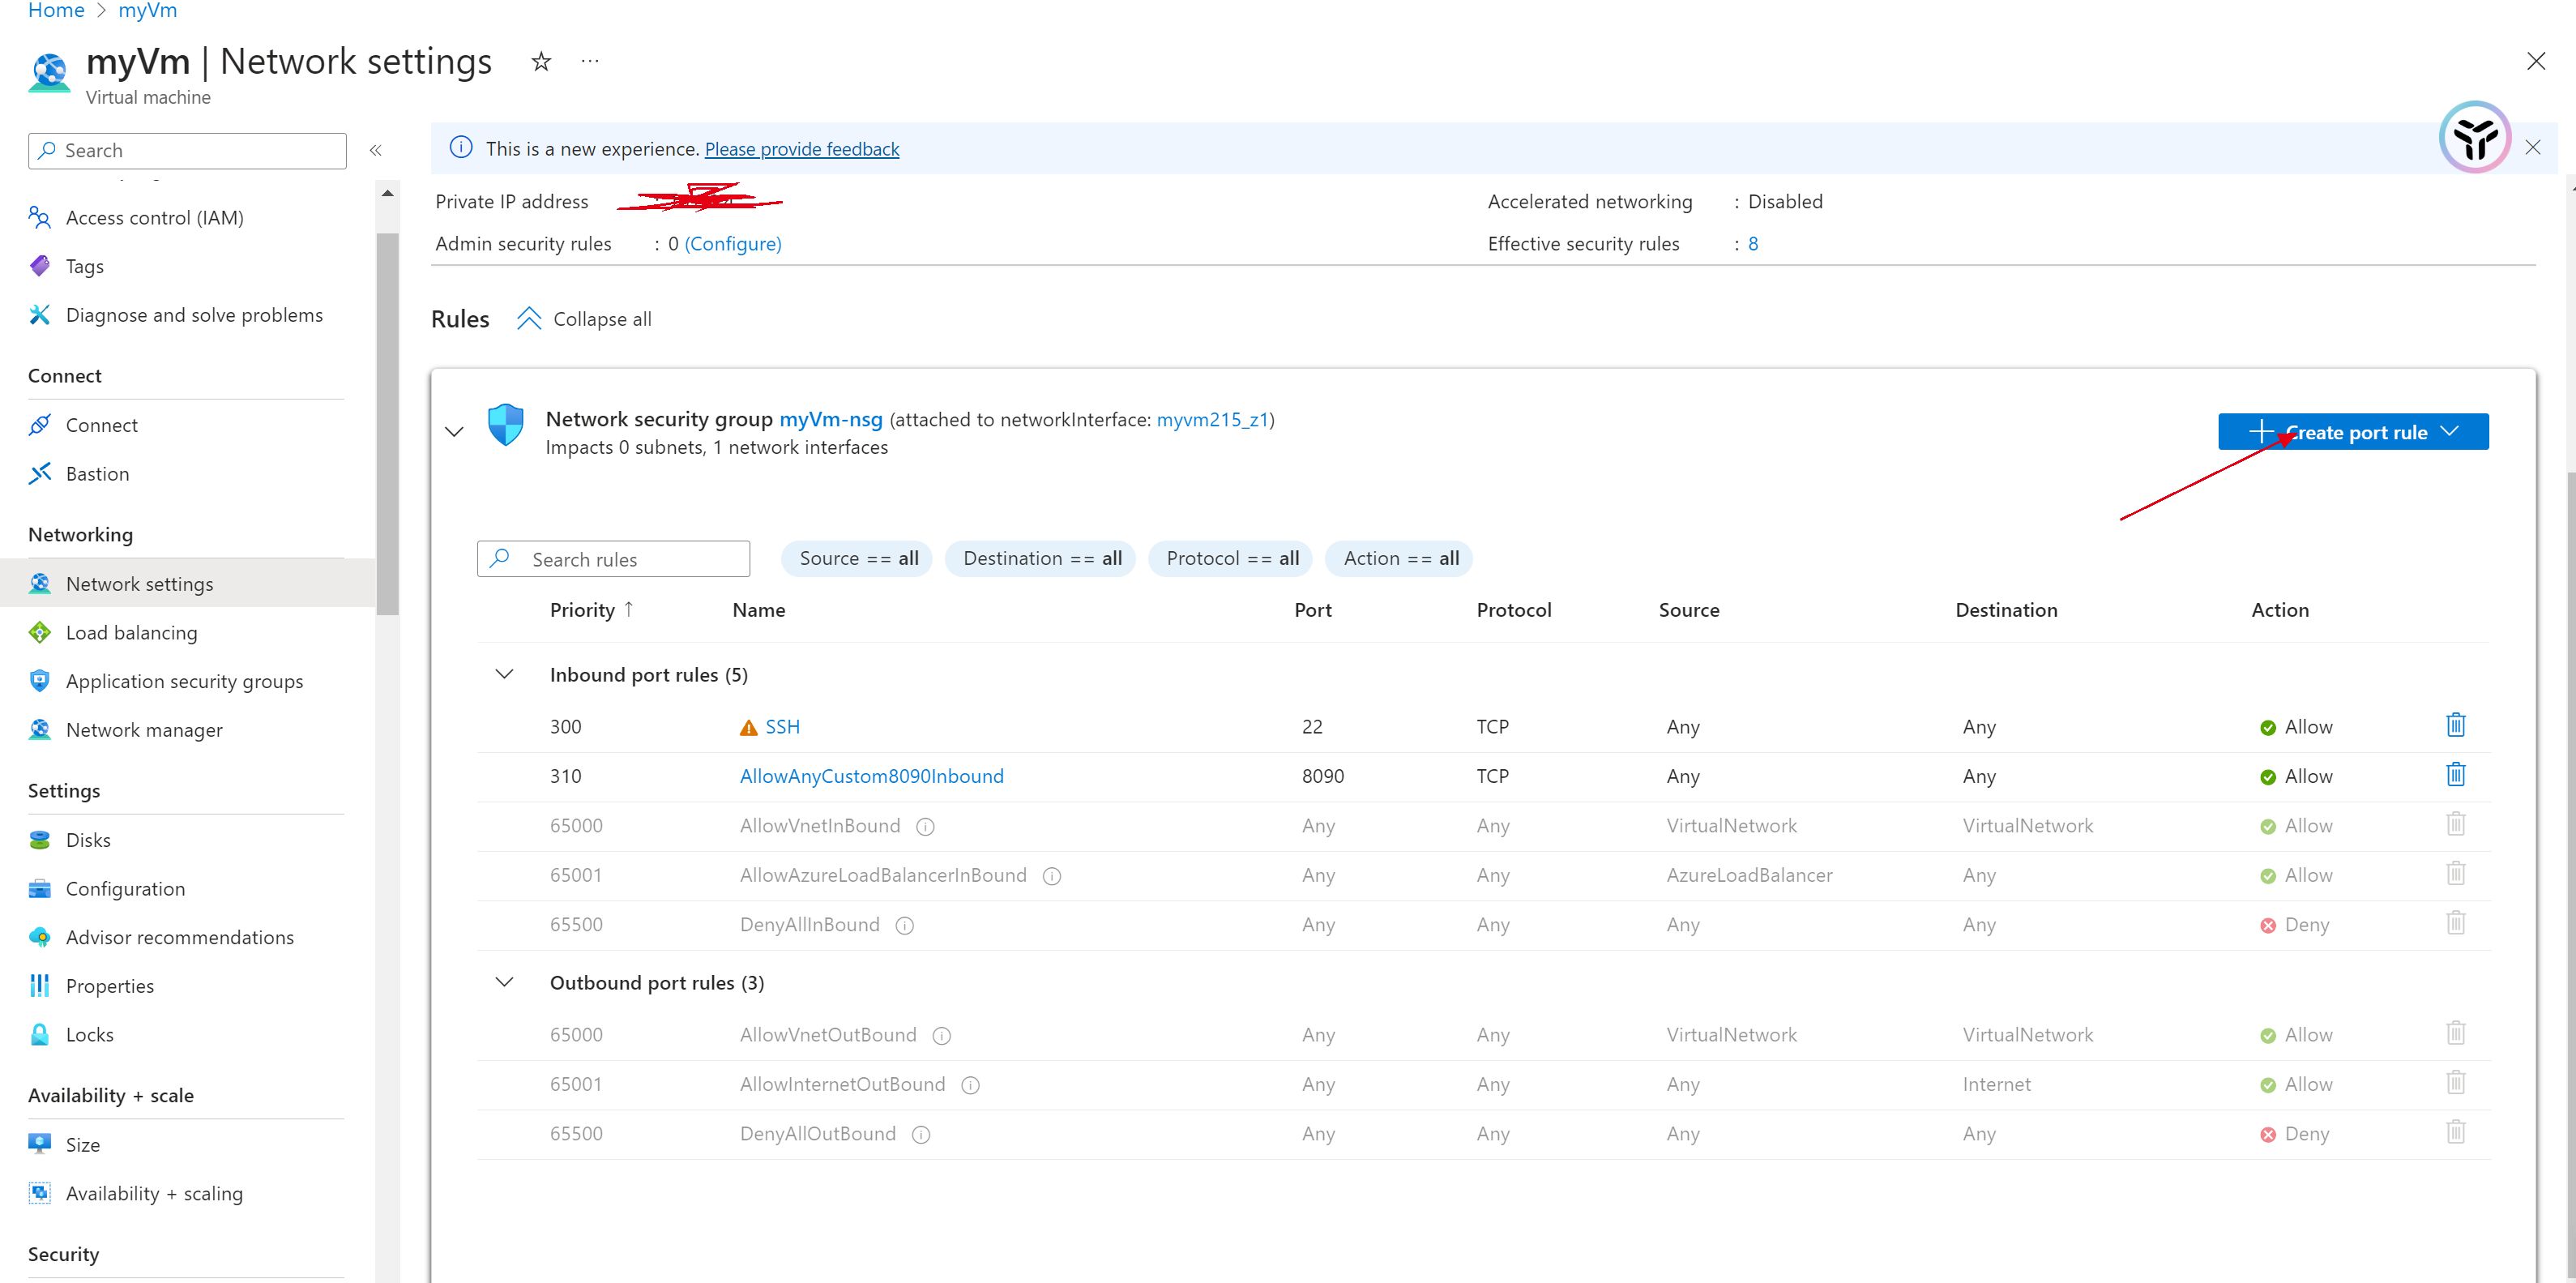Open Load balancing in sidebar
Viewport: 2576px width, 1283px height.
click(131, 633)
